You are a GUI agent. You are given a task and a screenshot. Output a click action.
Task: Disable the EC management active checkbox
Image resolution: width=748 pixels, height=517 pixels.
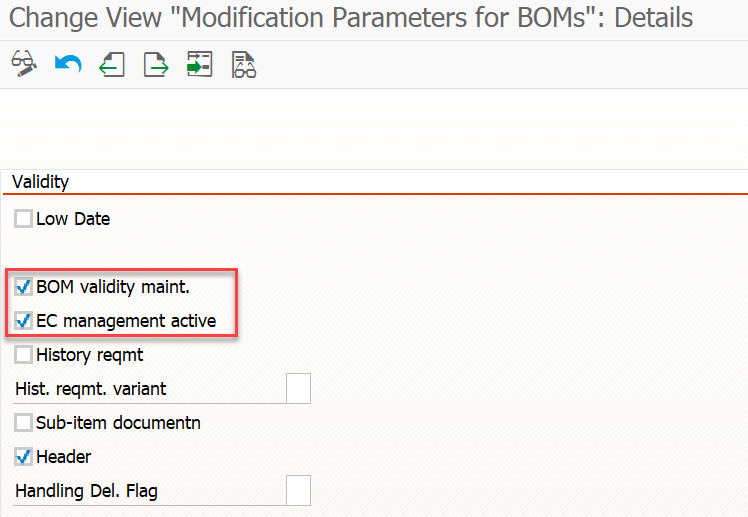(23, 321)
